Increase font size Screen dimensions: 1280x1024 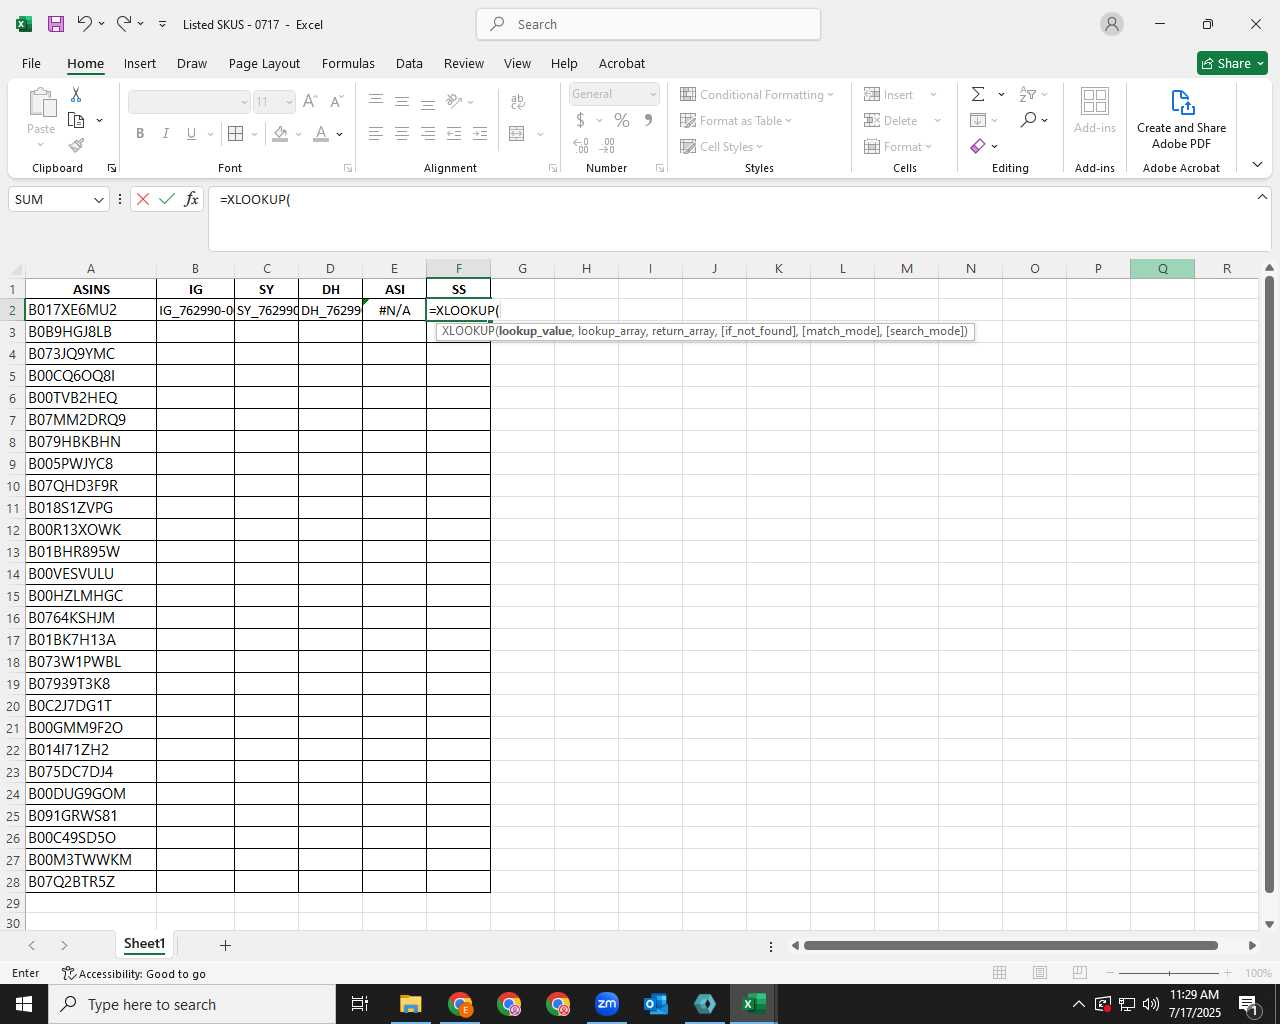pyautogui.click(x=310, y=101)
